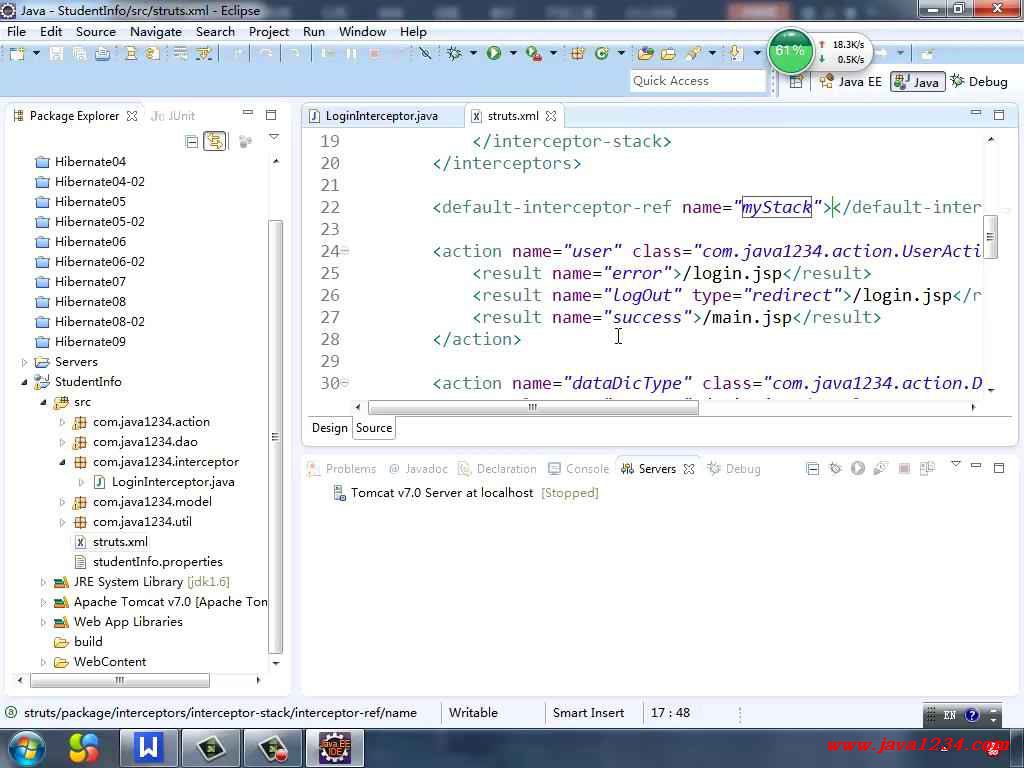This screenshot has width=1024, height=768.
Task: Click the Open Type toolbar icon
Action: coord(645,54)
